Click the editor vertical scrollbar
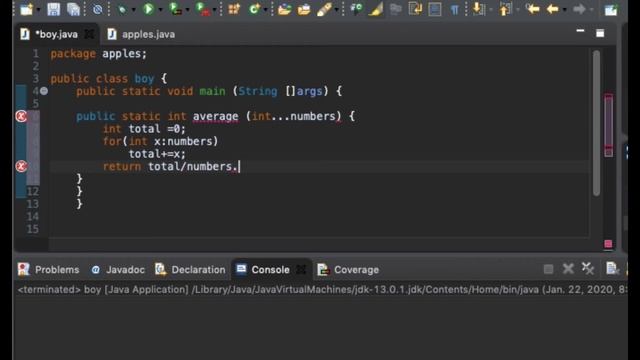Viewport: 640px width, 360px height. pos(596,122)
